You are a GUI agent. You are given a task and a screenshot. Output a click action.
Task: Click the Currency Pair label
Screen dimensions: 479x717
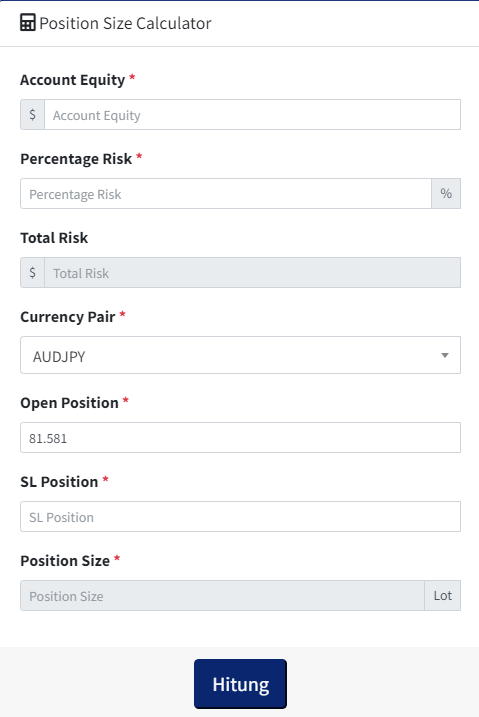pyautogui.click(x=68, y=317)
